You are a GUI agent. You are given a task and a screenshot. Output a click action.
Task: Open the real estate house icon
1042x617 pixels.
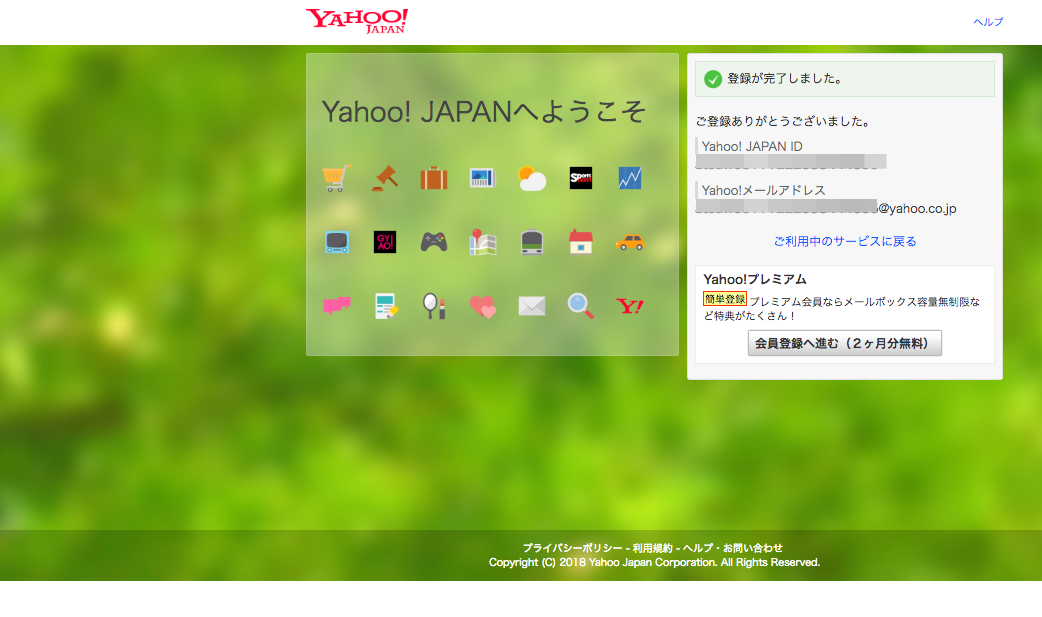pyautogui.click(x=581, y=242)
